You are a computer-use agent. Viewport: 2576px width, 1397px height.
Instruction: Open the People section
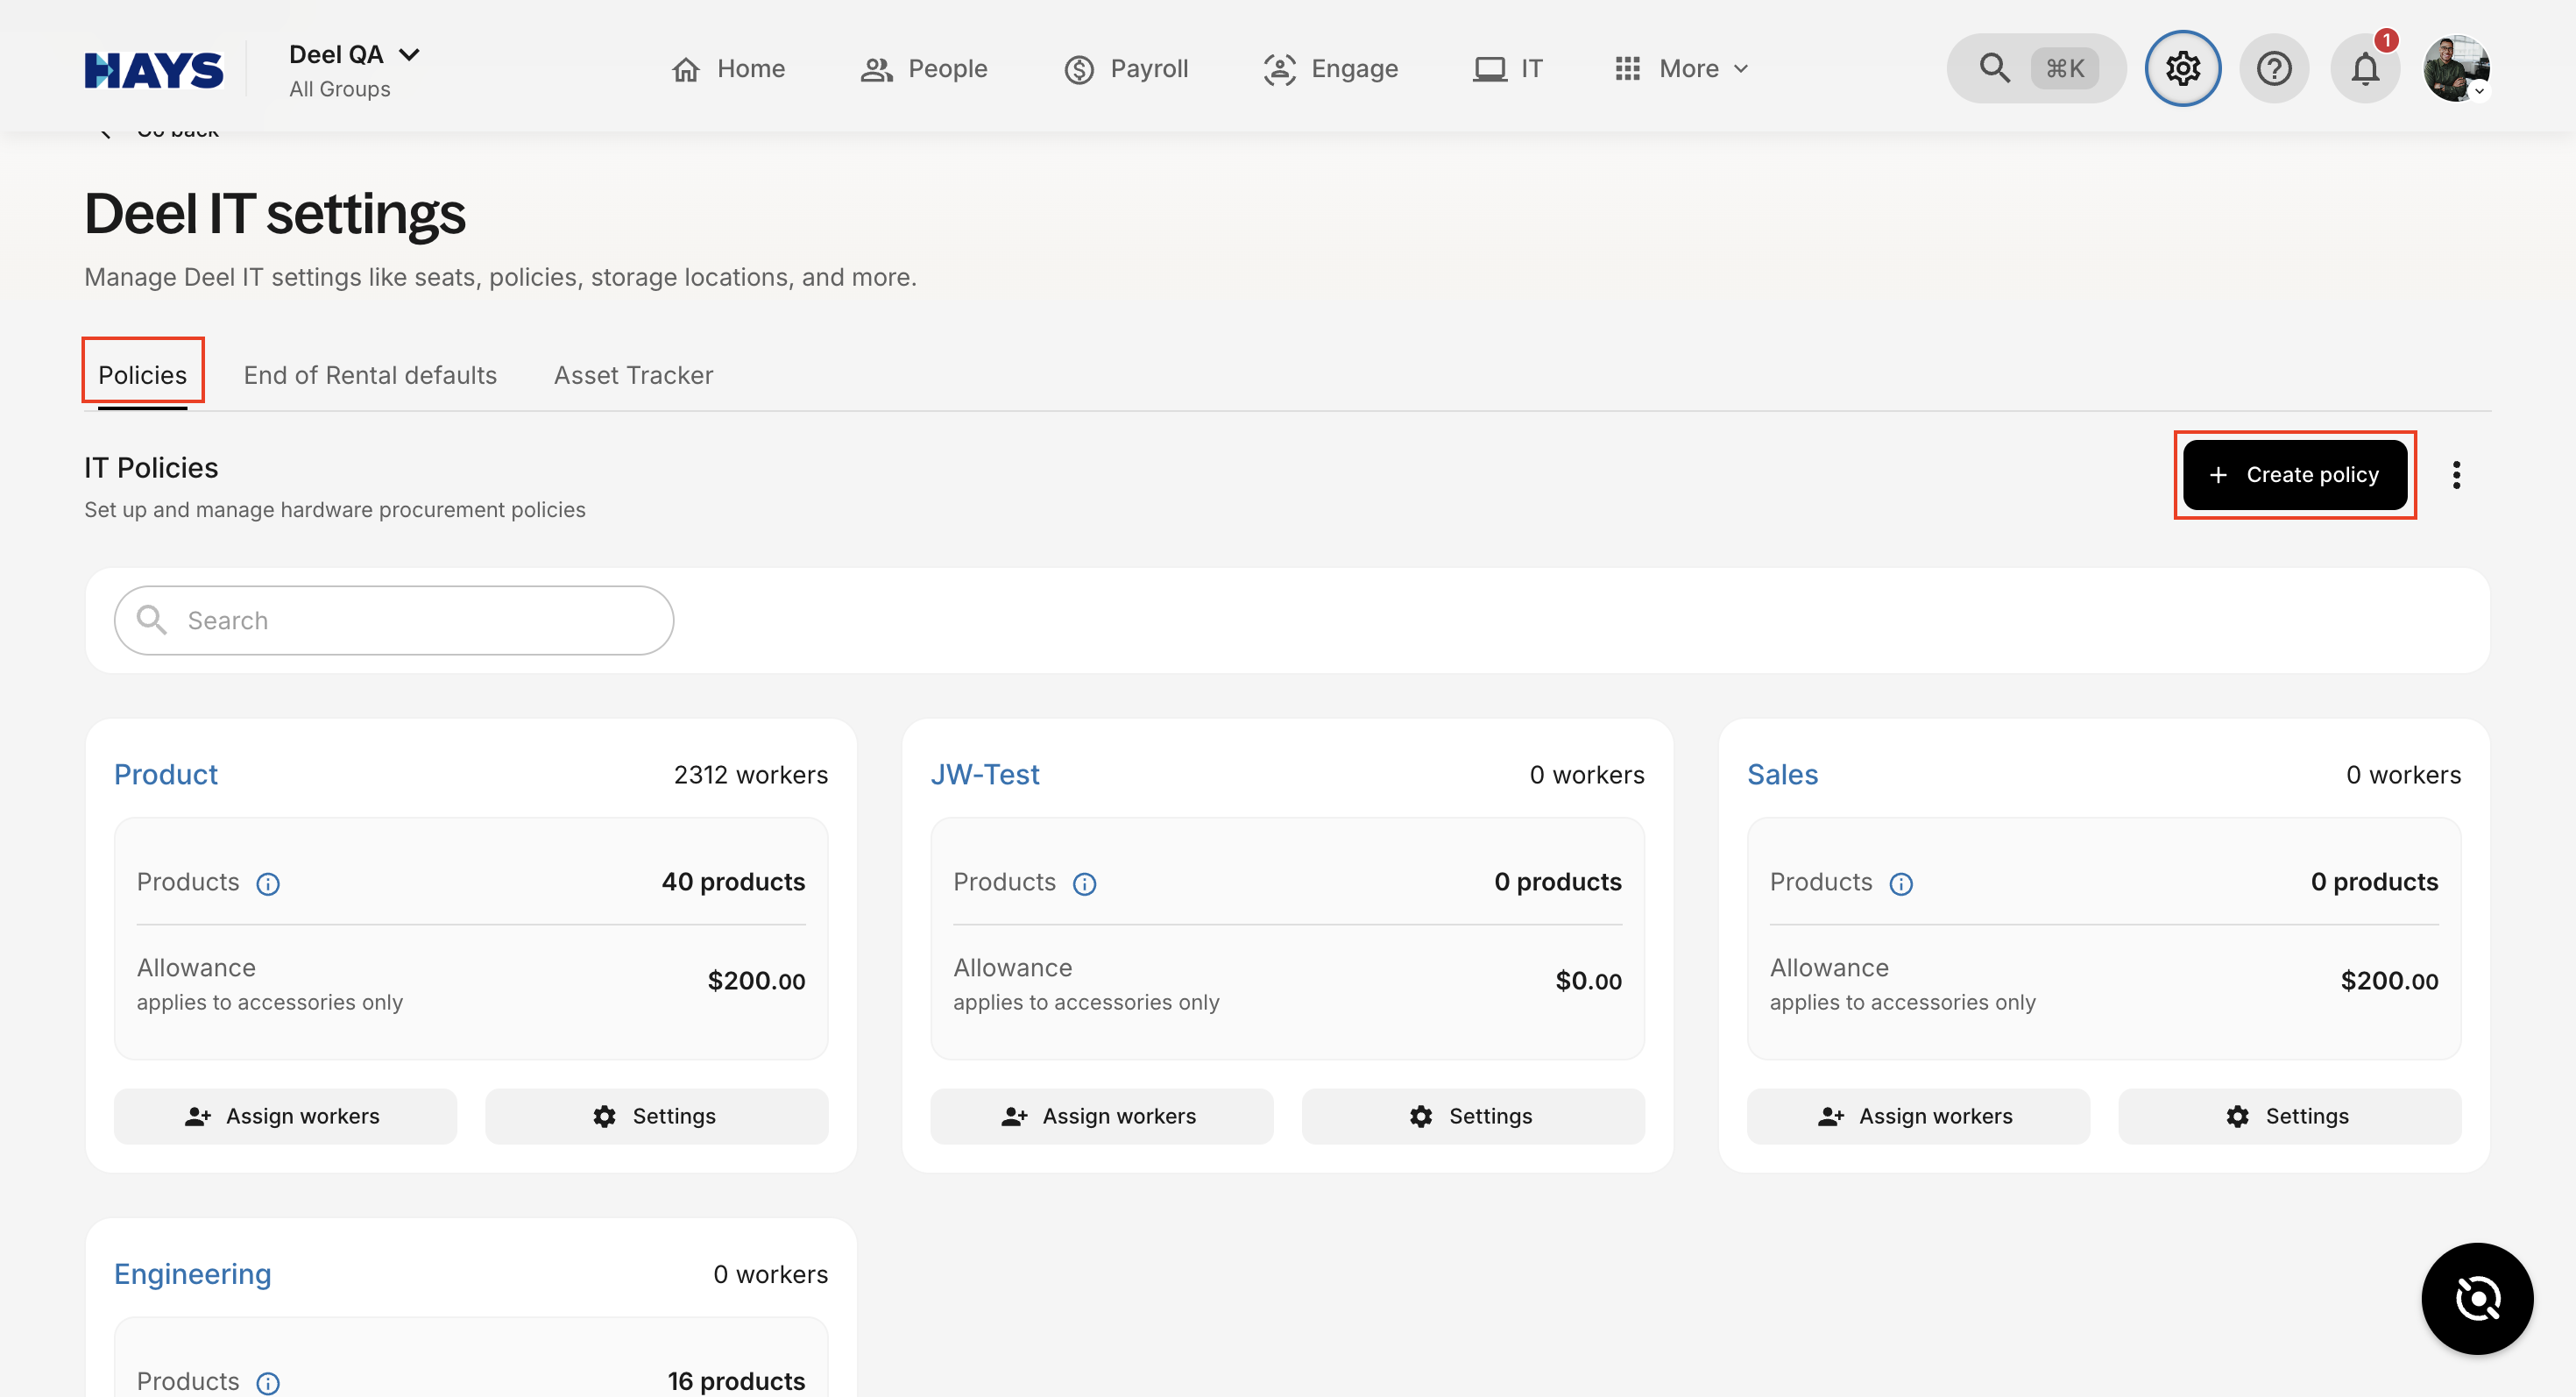(x=924, y=69)
